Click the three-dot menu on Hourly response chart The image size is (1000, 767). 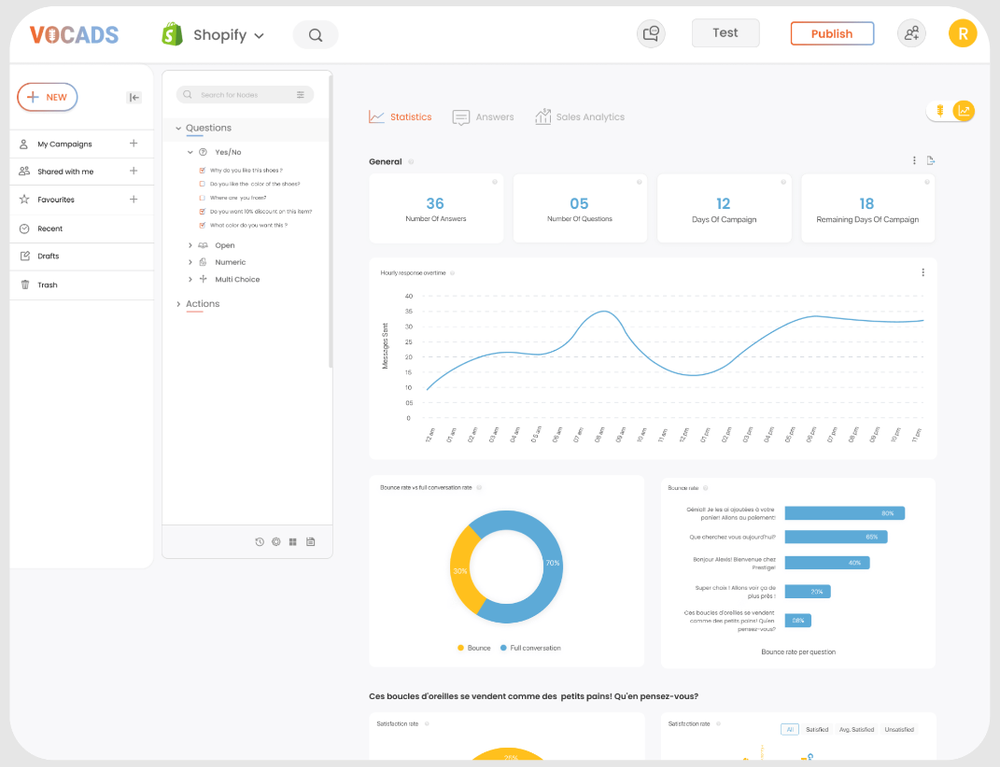pos(923,272)
